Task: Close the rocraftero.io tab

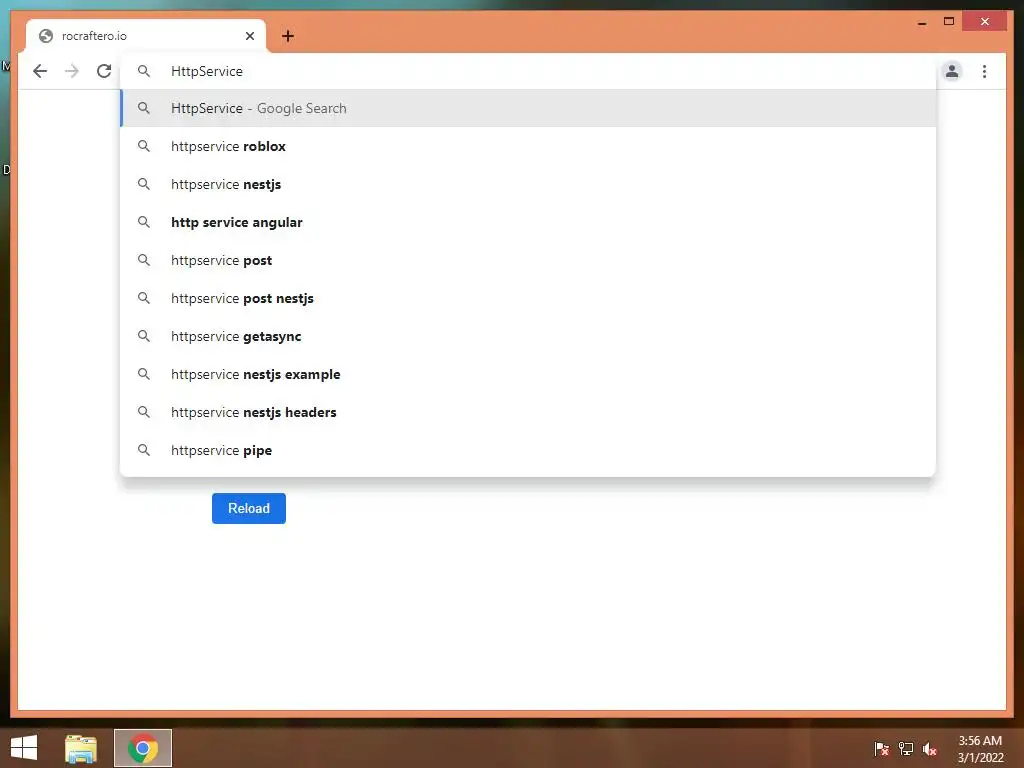Action: pyautogui.click(x=249, y=36)
